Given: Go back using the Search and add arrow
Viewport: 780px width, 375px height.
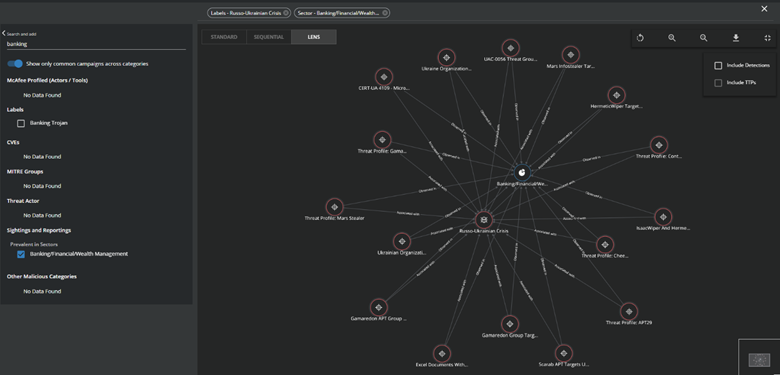Looking at the screenshot, I should click(4, 33).
